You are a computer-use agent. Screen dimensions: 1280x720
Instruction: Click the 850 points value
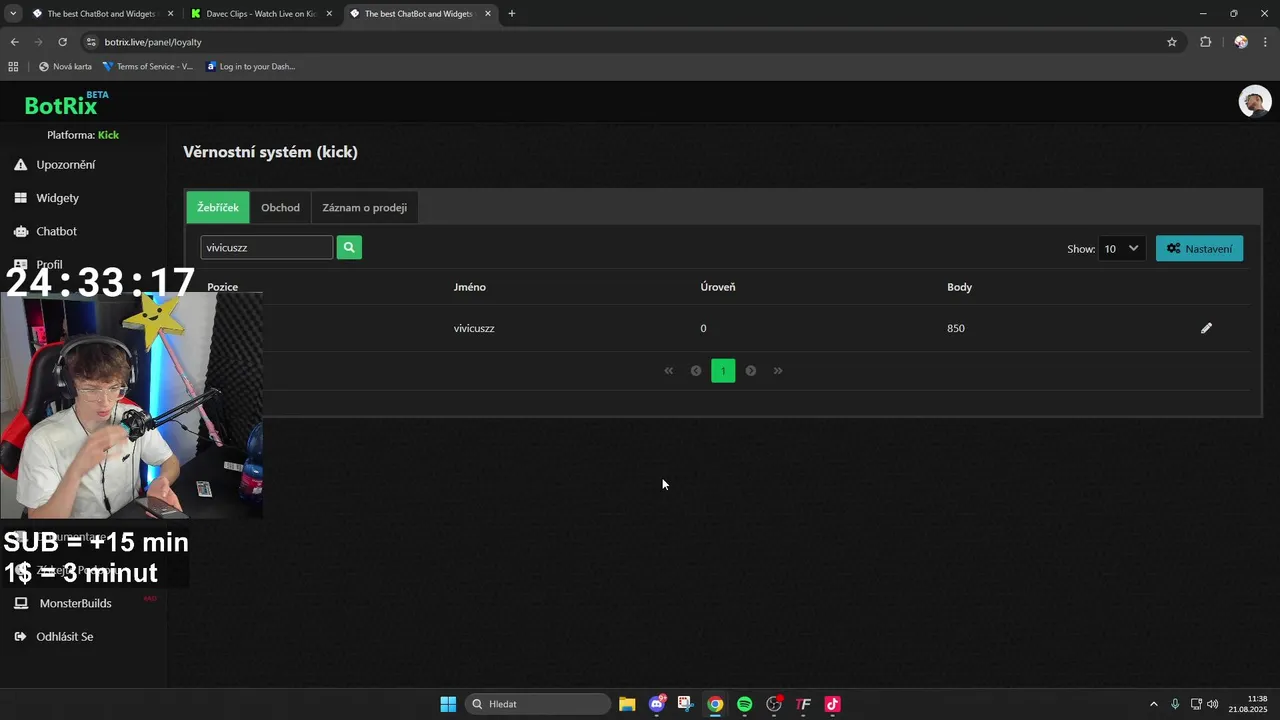coord(956,328)
